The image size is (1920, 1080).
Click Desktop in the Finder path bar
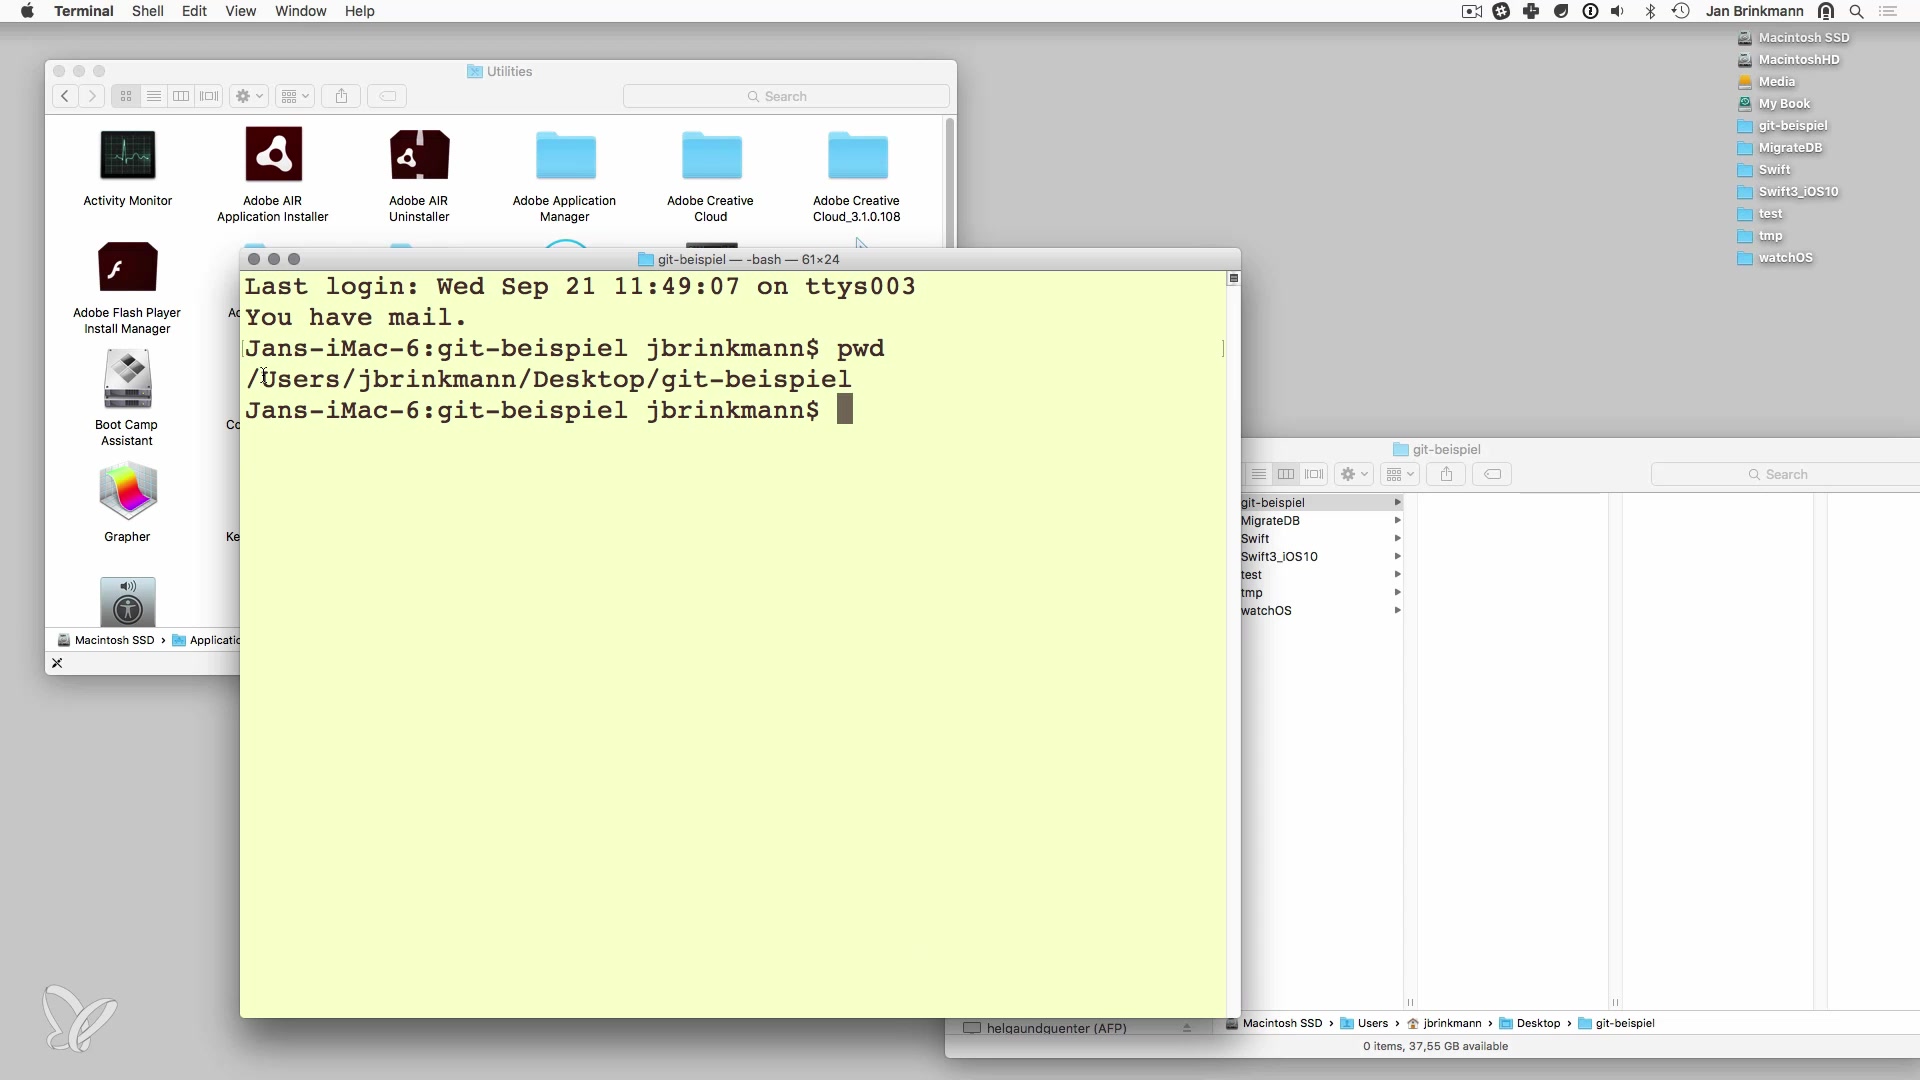tap(1537, 1023)
